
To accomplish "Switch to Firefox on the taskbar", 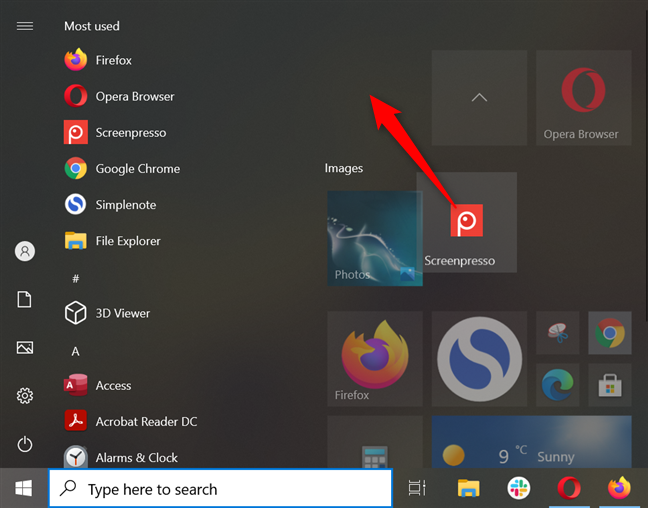I will coord(619,488).
